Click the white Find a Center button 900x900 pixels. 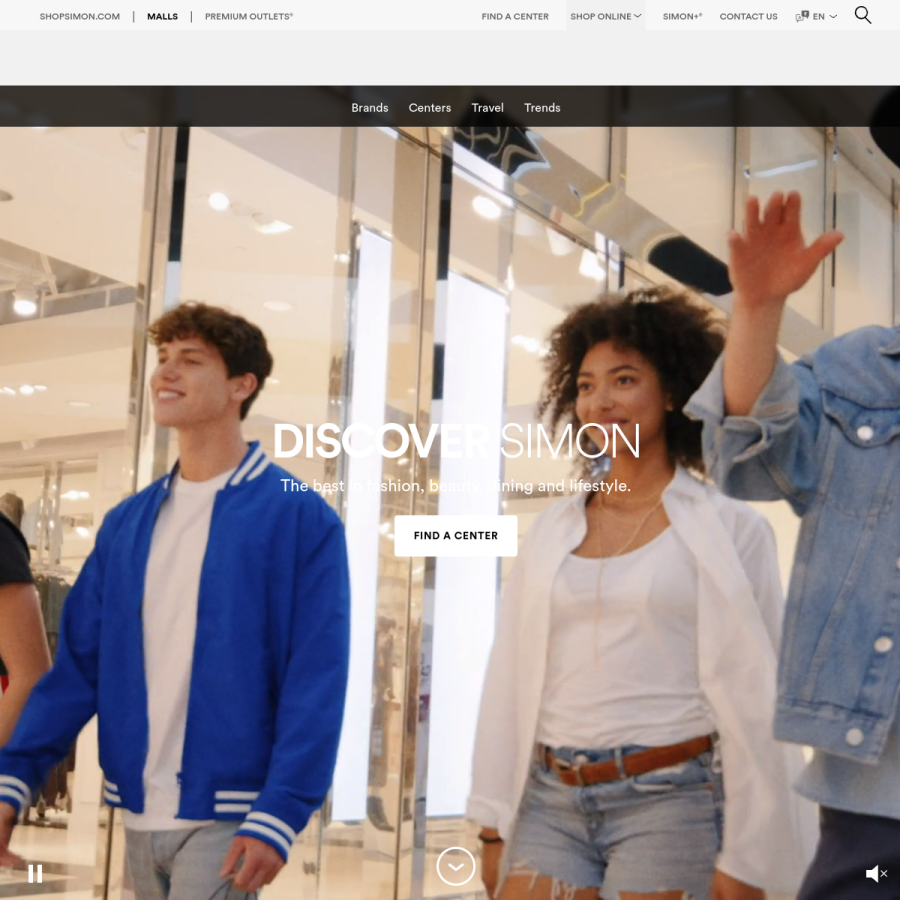pyautogui.click(x=456, y=536)
